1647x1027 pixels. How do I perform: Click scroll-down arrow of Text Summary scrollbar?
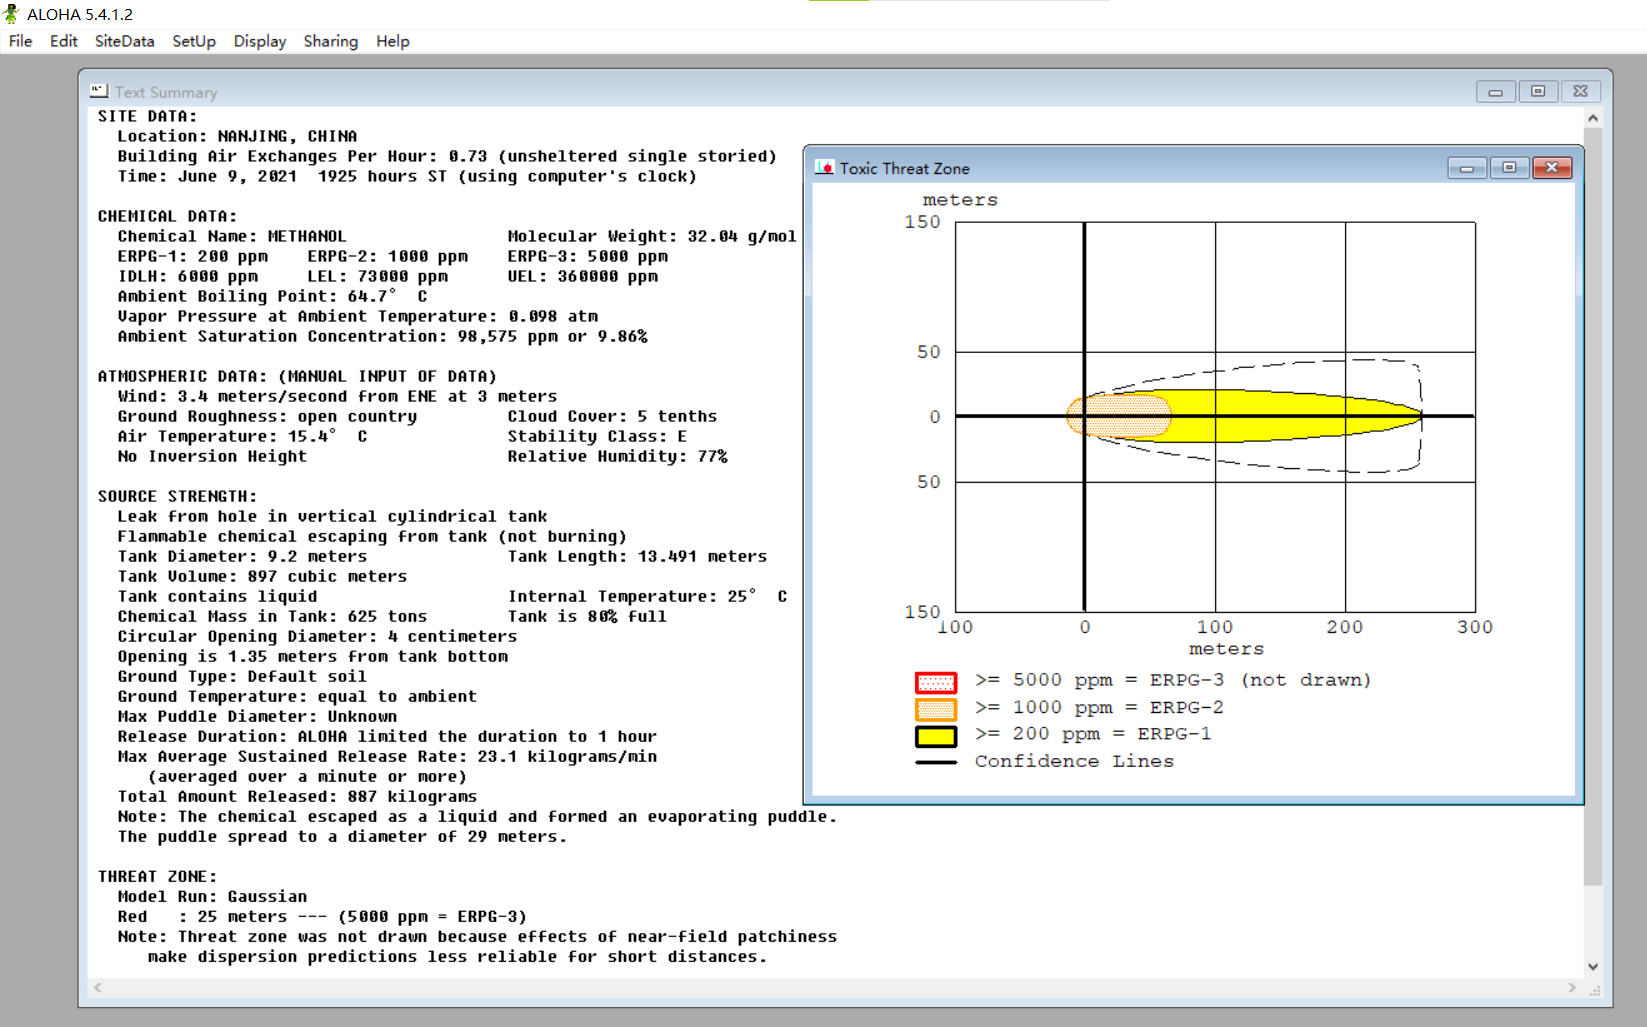click(1593, 967)
